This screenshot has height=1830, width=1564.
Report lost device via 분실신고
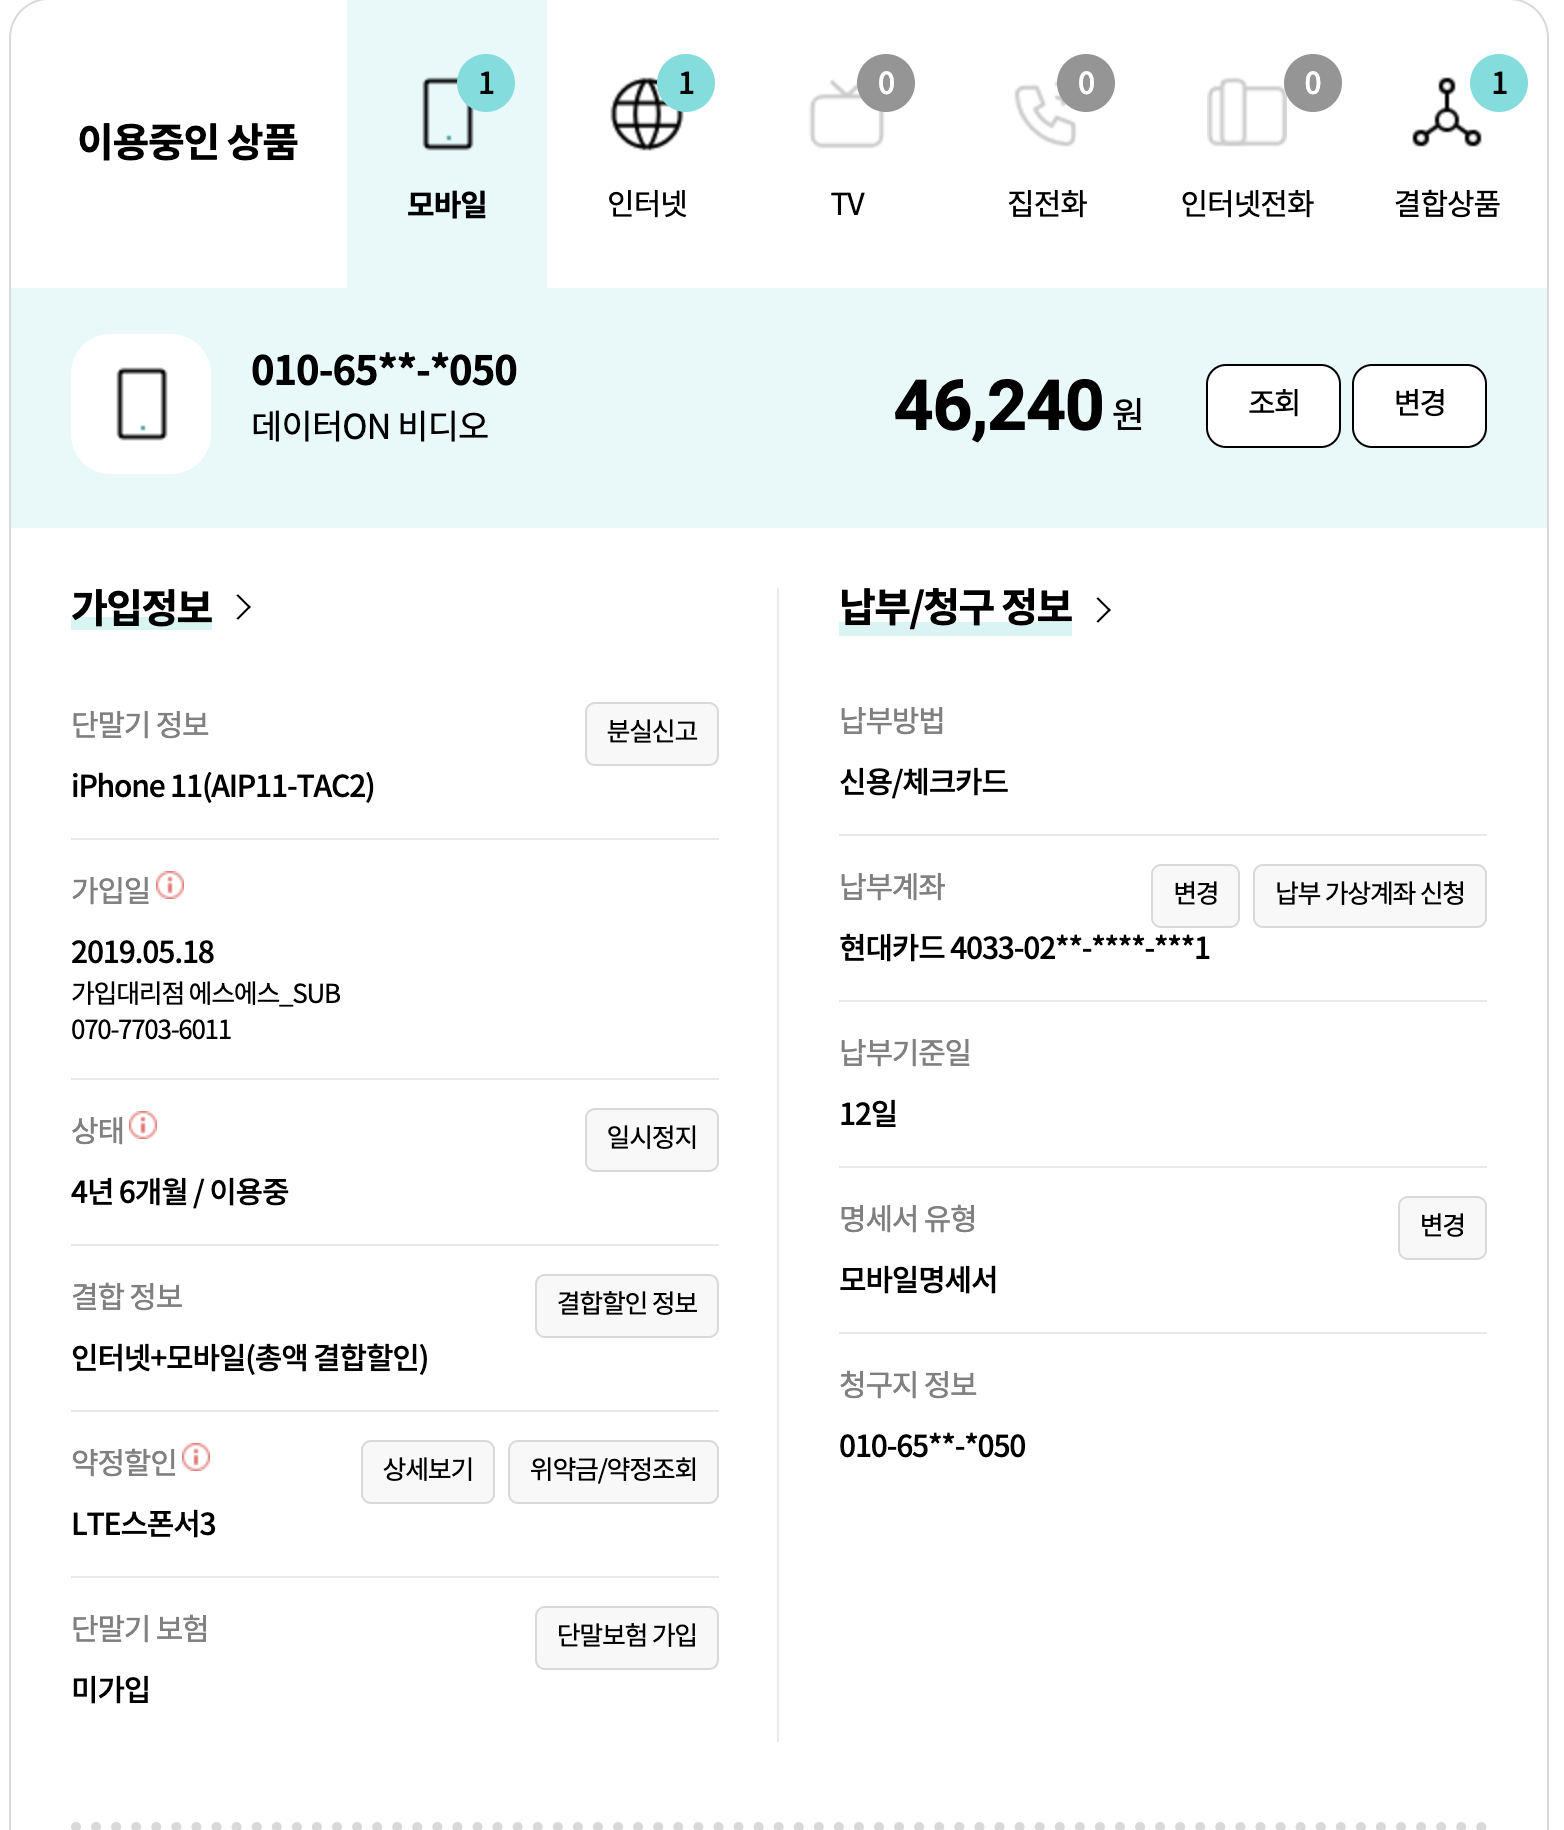pyautogui.click(x=651, y=734)
